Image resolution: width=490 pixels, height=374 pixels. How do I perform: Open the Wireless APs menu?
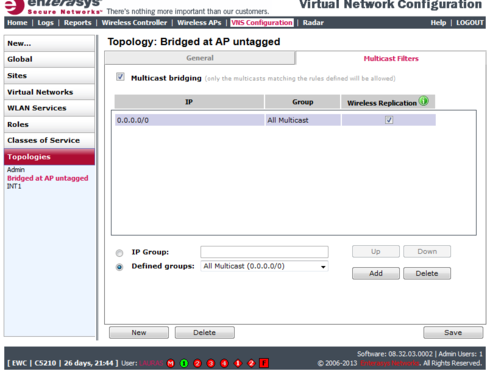(199, 23)
